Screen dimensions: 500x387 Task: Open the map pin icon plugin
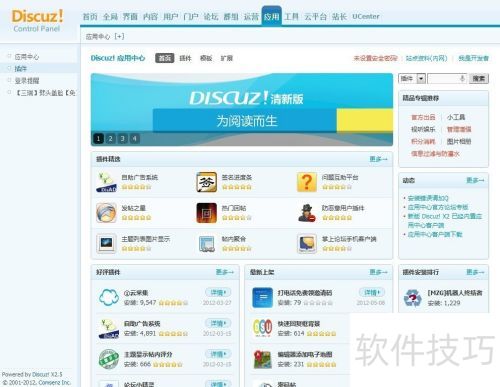click(x=263, y=359)
